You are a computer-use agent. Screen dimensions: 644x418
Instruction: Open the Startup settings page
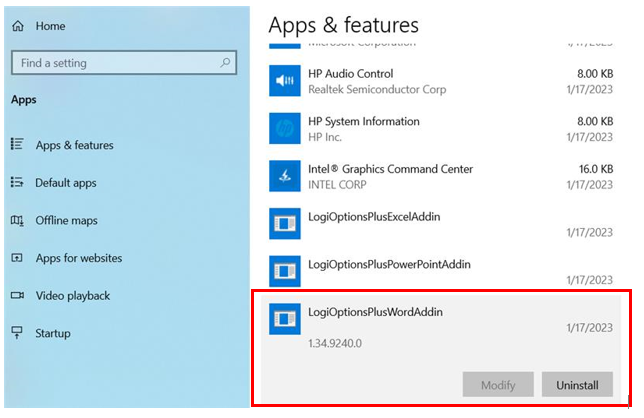pos(52,333)
